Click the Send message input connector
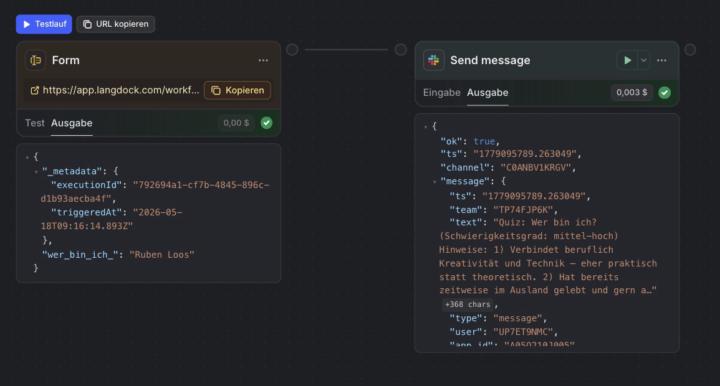This screenshot has width=720, height=386. [x=400, y=50]
